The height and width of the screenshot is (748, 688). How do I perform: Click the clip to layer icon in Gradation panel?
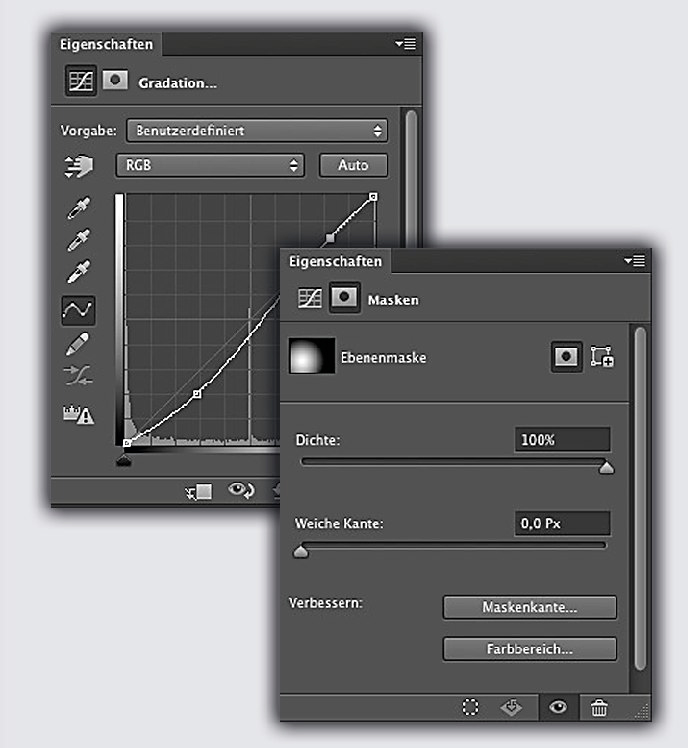tap(199, 491)
